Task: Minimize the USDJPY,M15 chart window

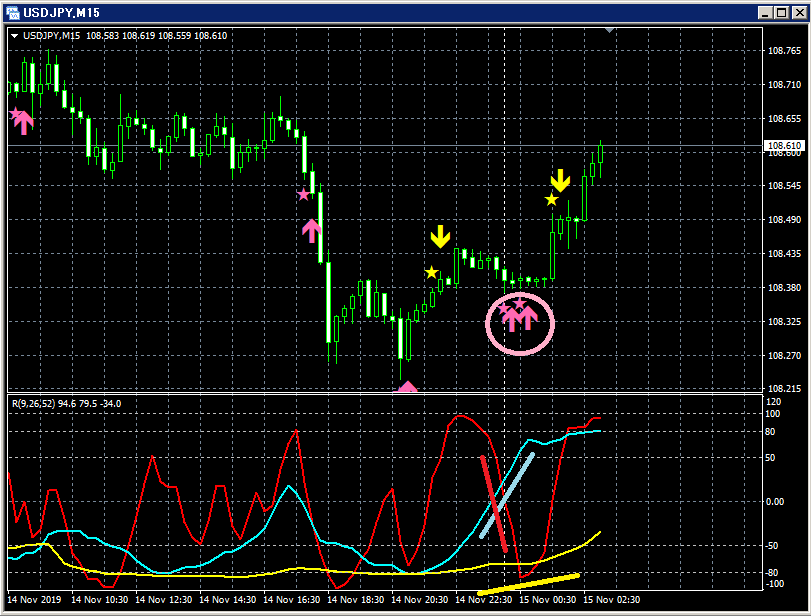Action: pos(765,13)
